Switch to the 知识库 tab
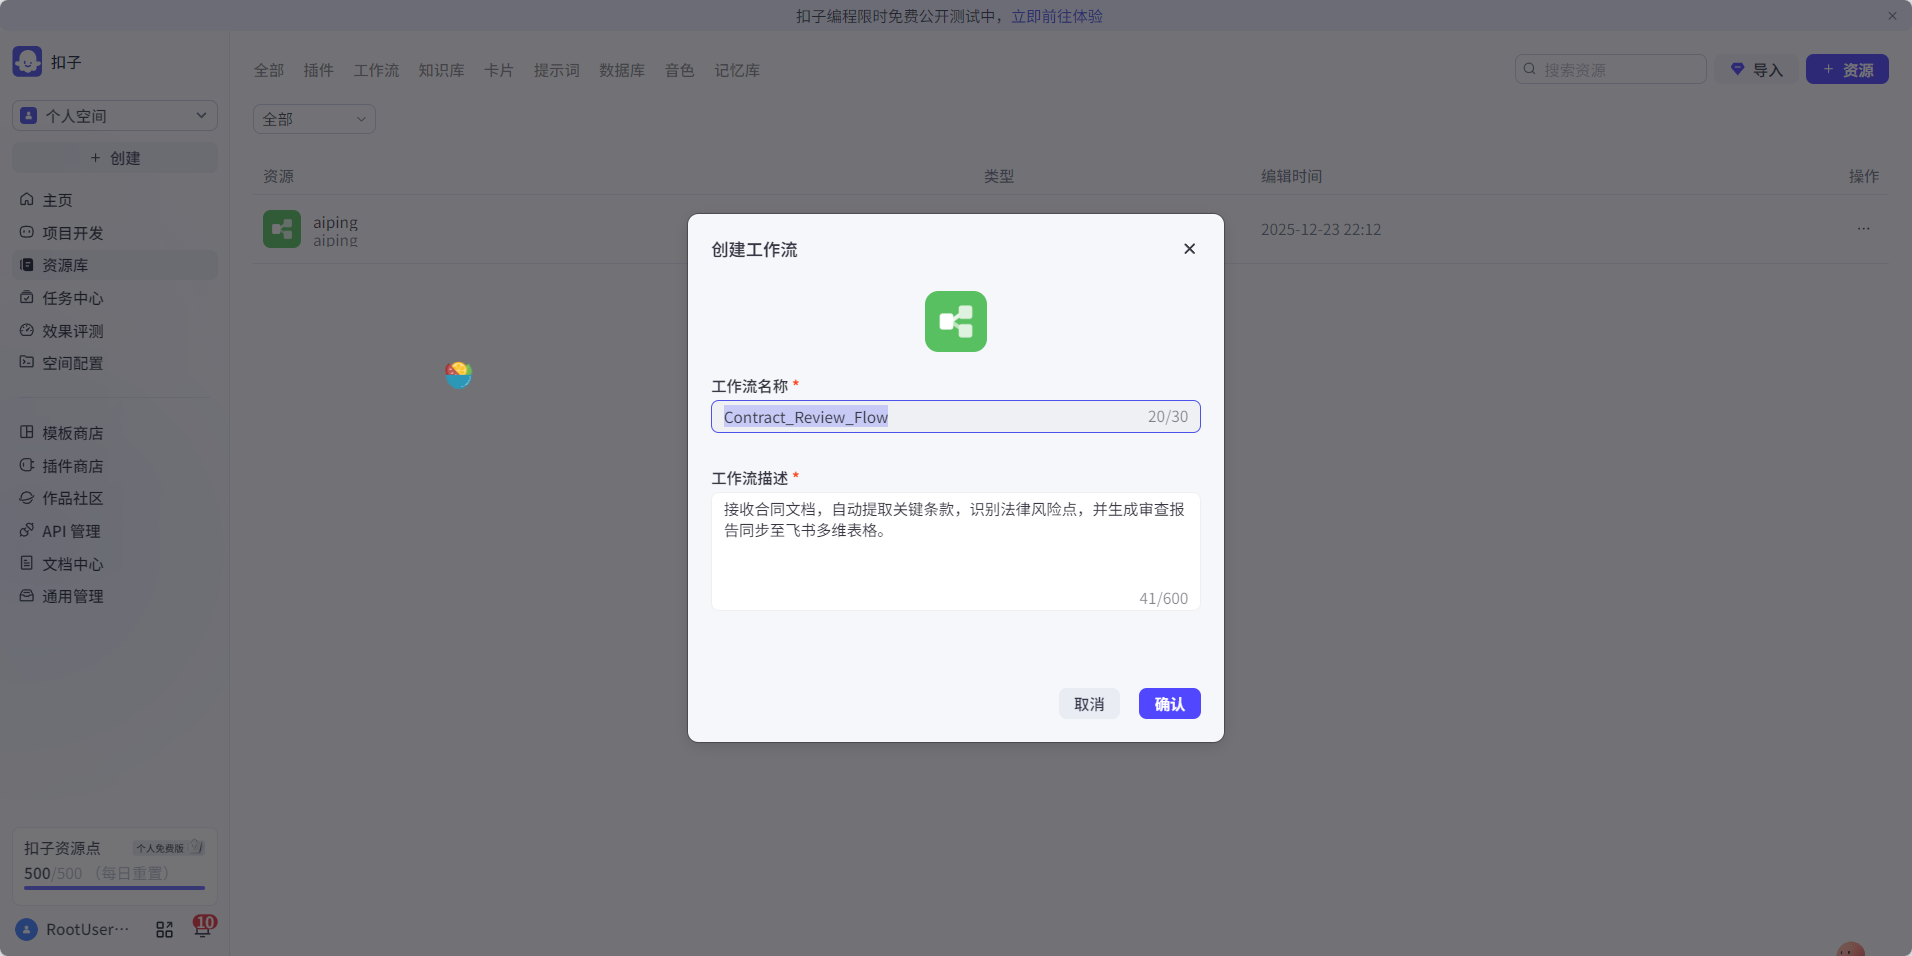The image size is (1912, 956). click(440, 70)
